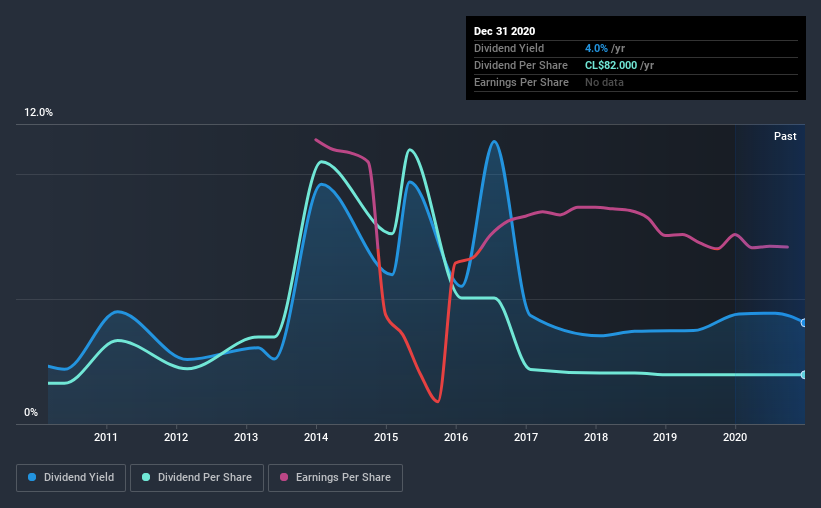Click the Past region label
Screen dimensions: 821x508
785,136
